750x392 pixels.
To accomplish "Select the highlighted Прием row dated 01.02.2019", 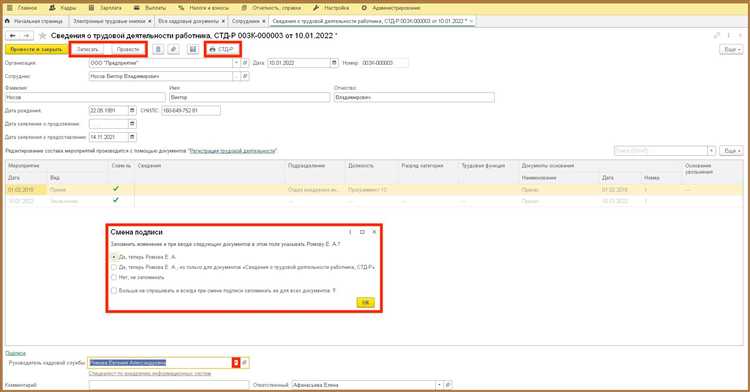I will tap(374, 190).
